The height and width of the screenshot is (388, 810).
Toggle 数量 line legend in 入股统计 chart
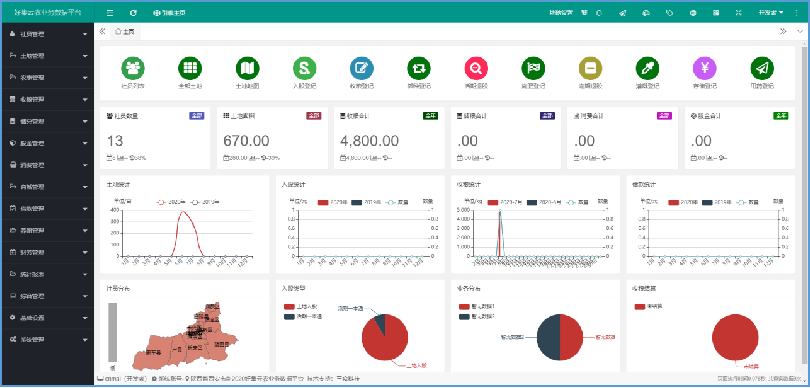tap(398, 202)
